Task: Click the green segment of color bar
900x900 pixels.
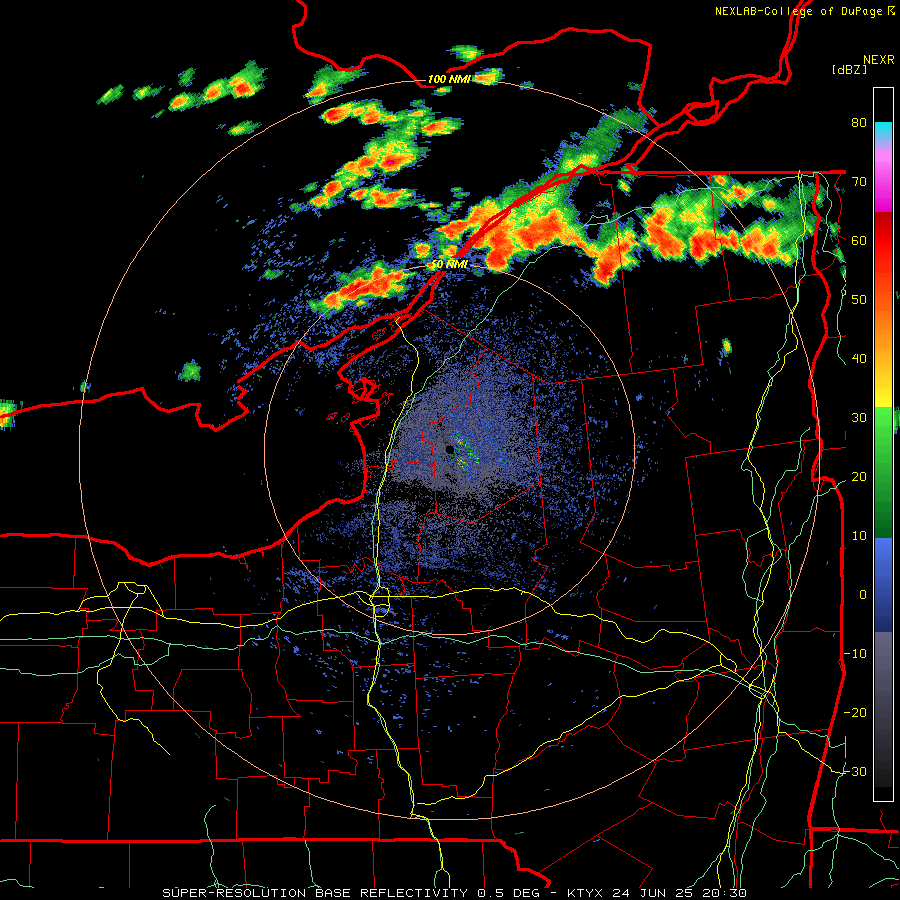Action: point(883,471)
